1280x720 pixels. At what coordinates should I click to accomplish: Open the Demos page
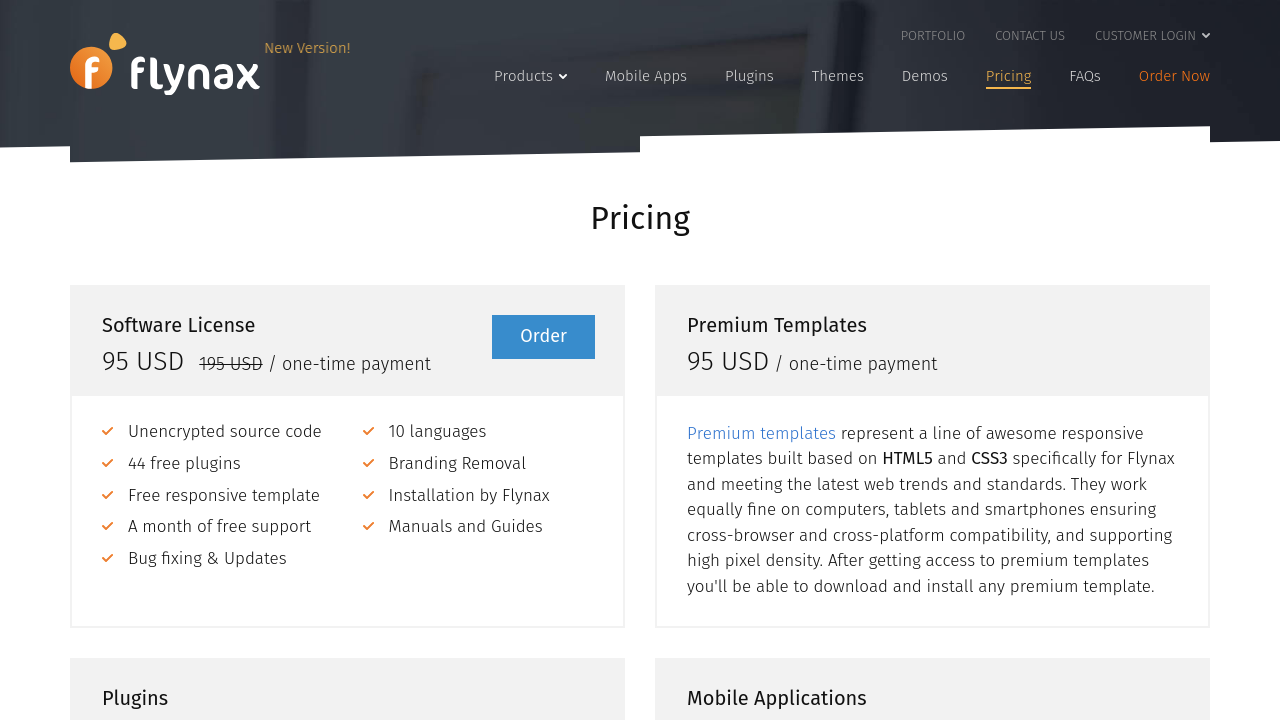coord(925,77)
